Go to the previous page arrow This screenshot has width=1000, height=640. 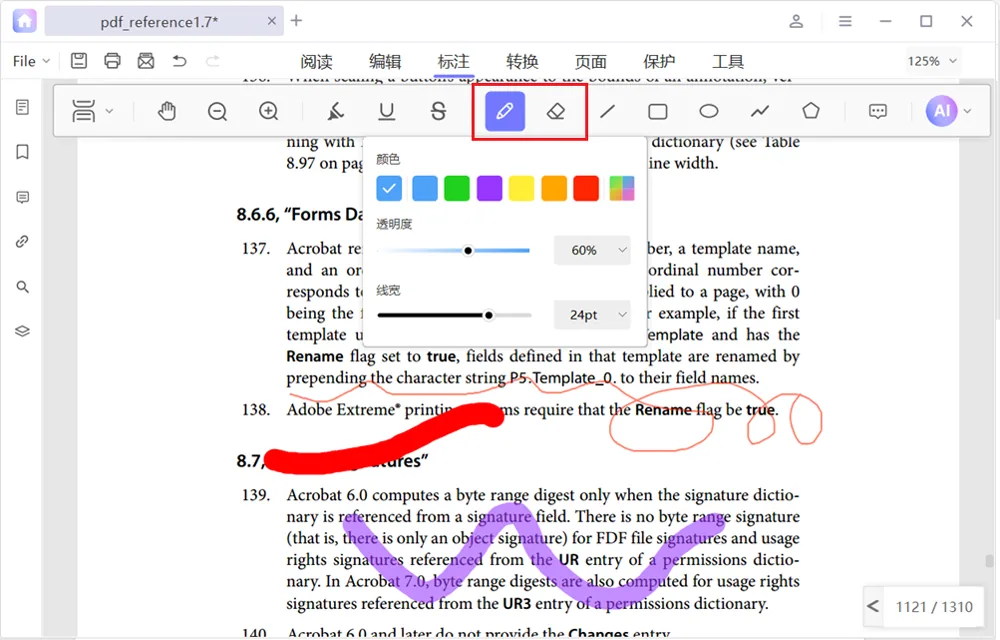pyautogui.click(x=873, y=606)
